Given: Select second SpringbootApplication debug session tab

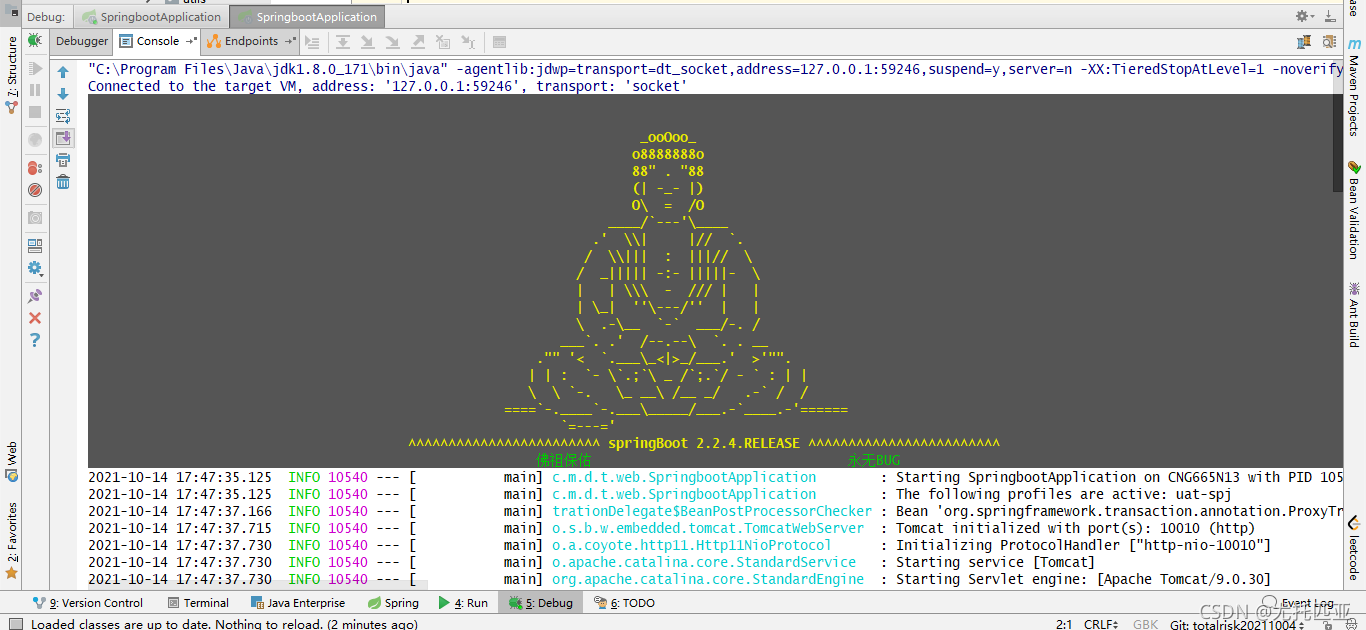Looking at the screenshot, I should tap(308, 17).
